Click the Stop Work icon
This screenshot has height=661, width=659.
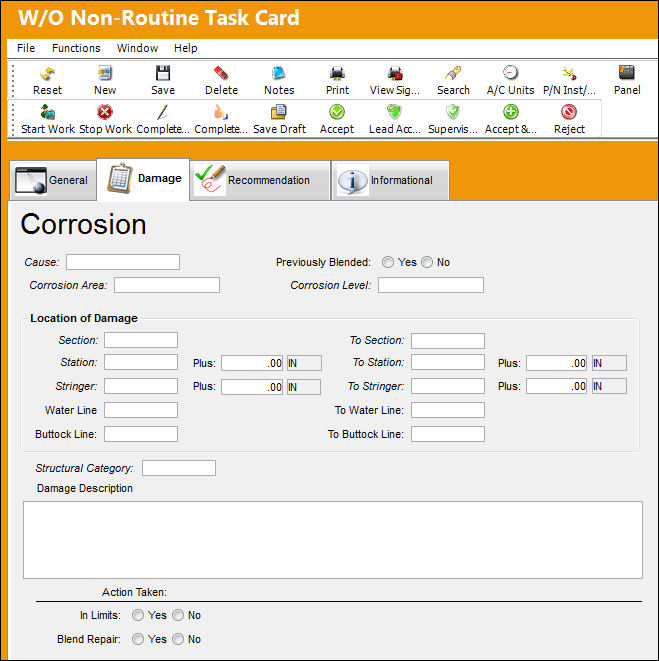[x=105, y=113]
